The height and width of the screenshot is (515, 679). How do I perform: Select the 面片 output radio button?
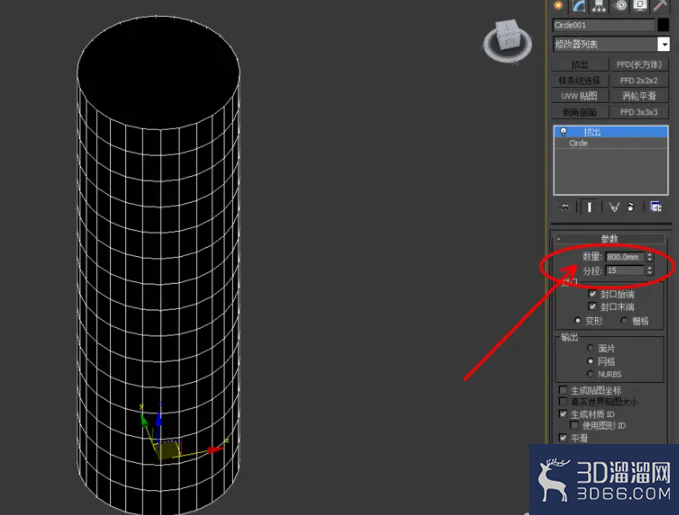pos(590,348)
